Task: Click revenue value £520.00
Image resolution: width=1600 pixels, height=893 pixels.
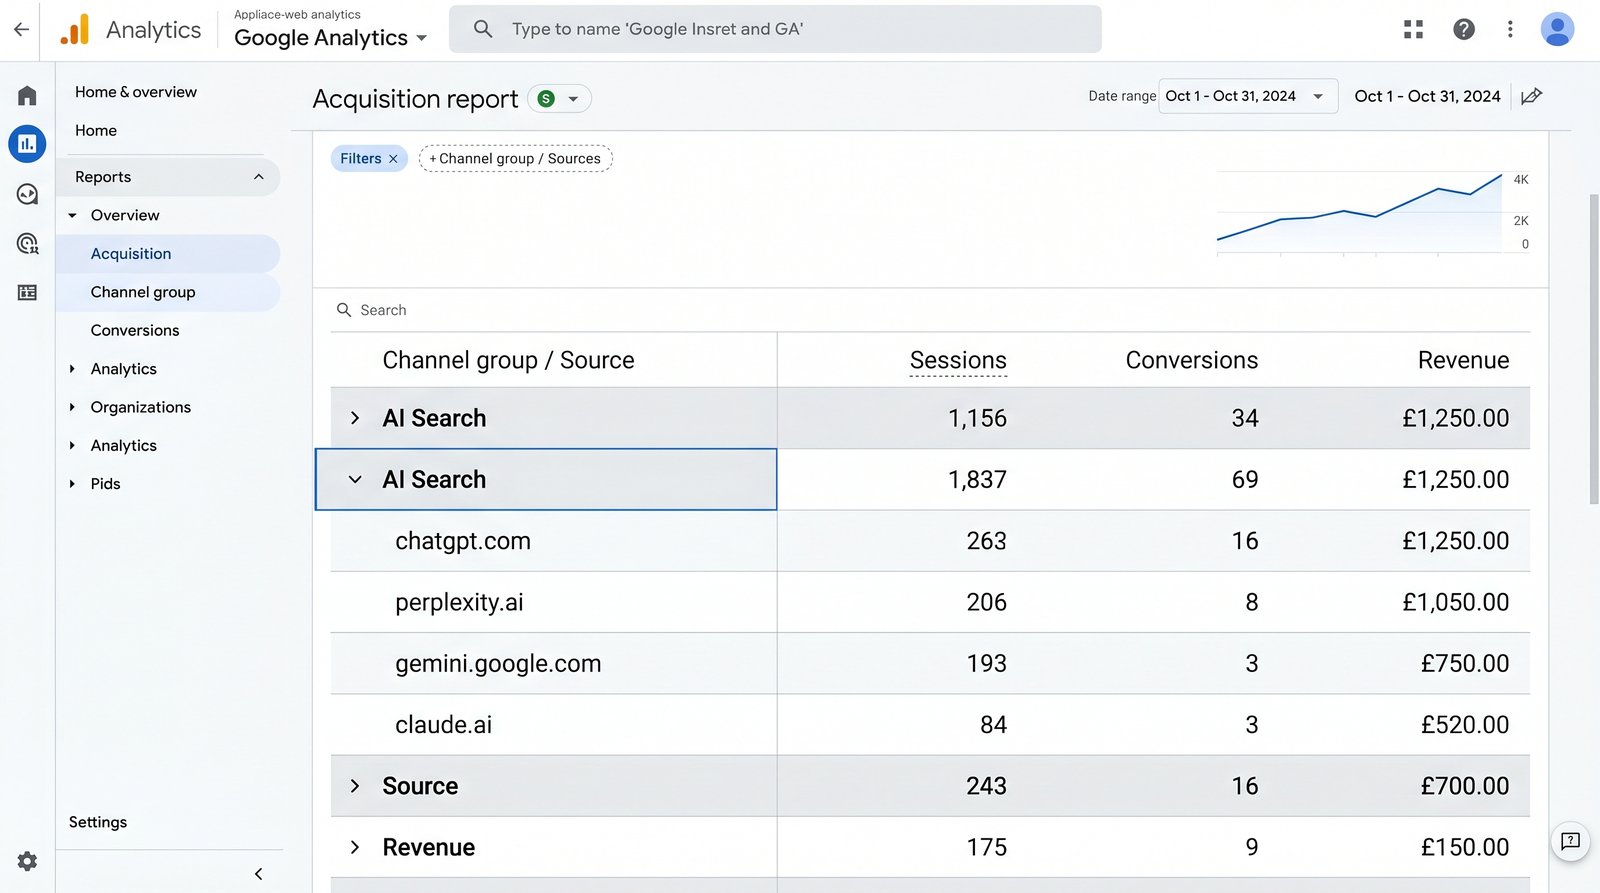Action: [x=1465, y=725]
